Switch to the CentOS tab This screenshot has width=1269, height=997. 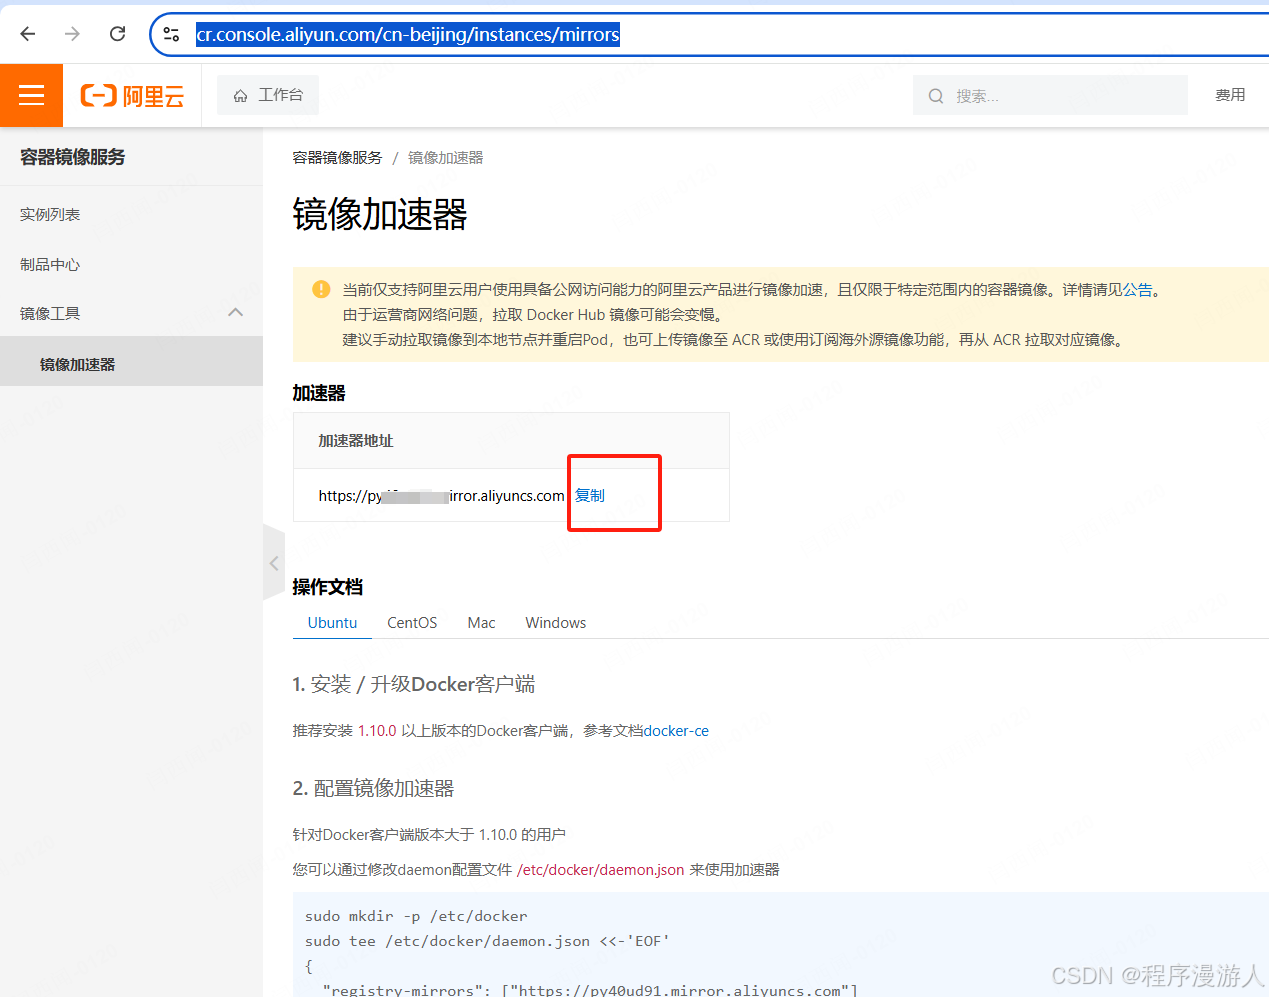(x=412, y=622)
